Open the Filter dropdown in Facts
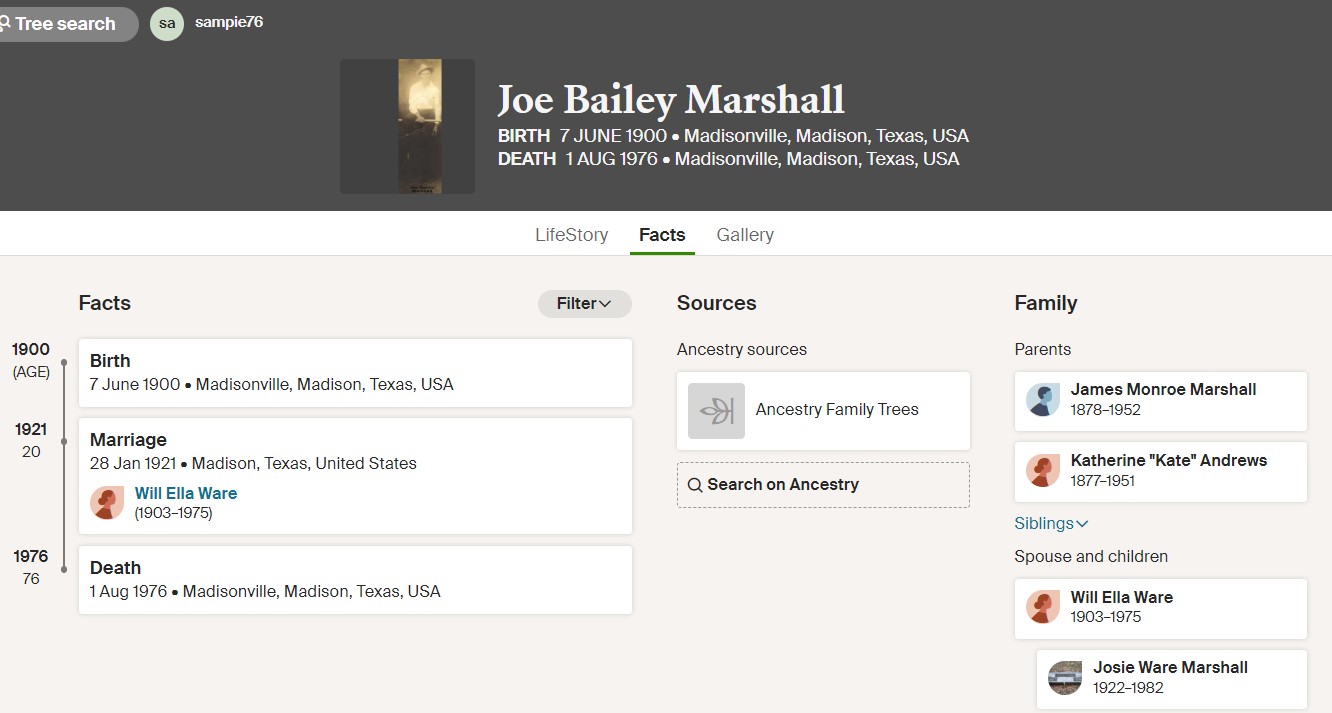The width and height of the screenshot is (1332, 713). pyautogui.click(x=585, y=304)
